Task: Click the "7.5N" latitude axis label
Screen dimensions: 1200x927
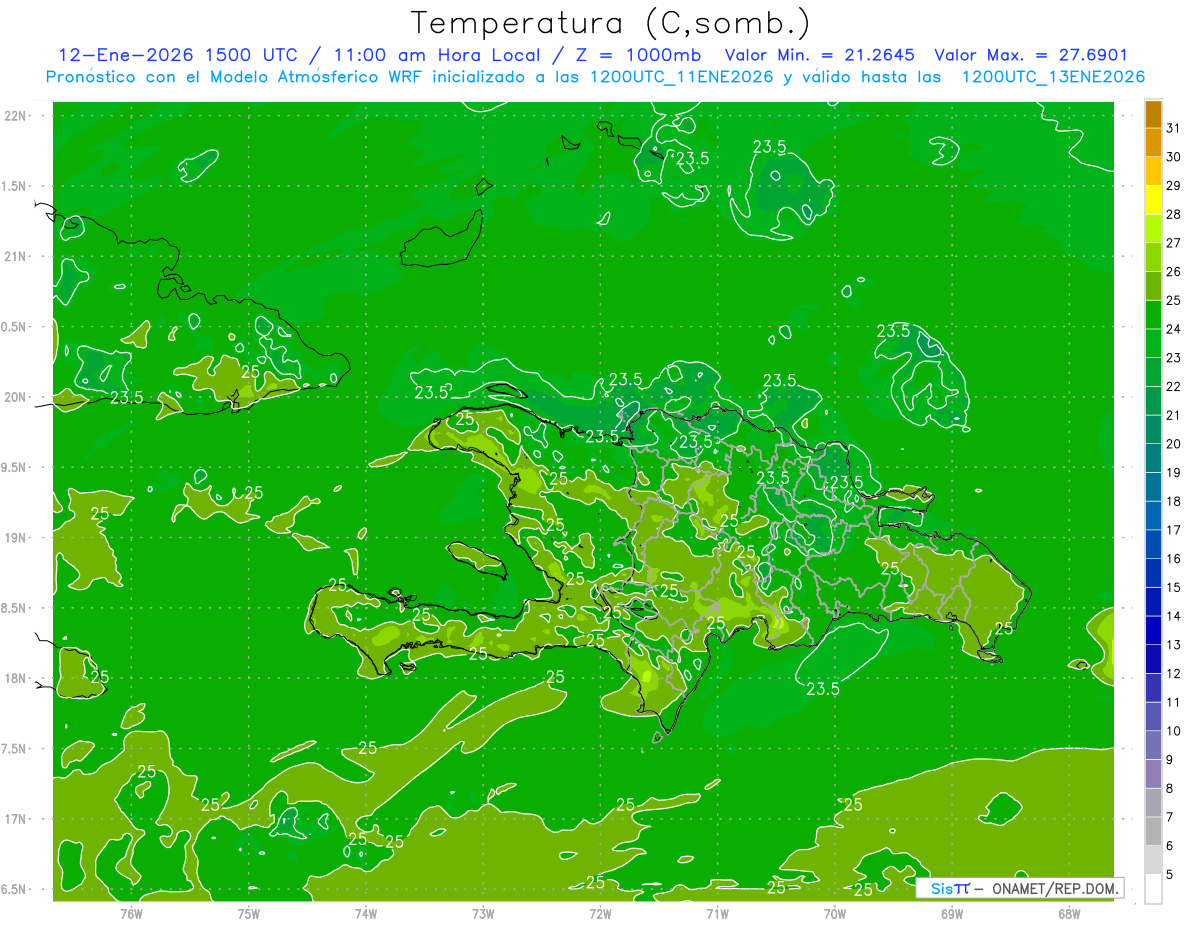Action: 15,748
